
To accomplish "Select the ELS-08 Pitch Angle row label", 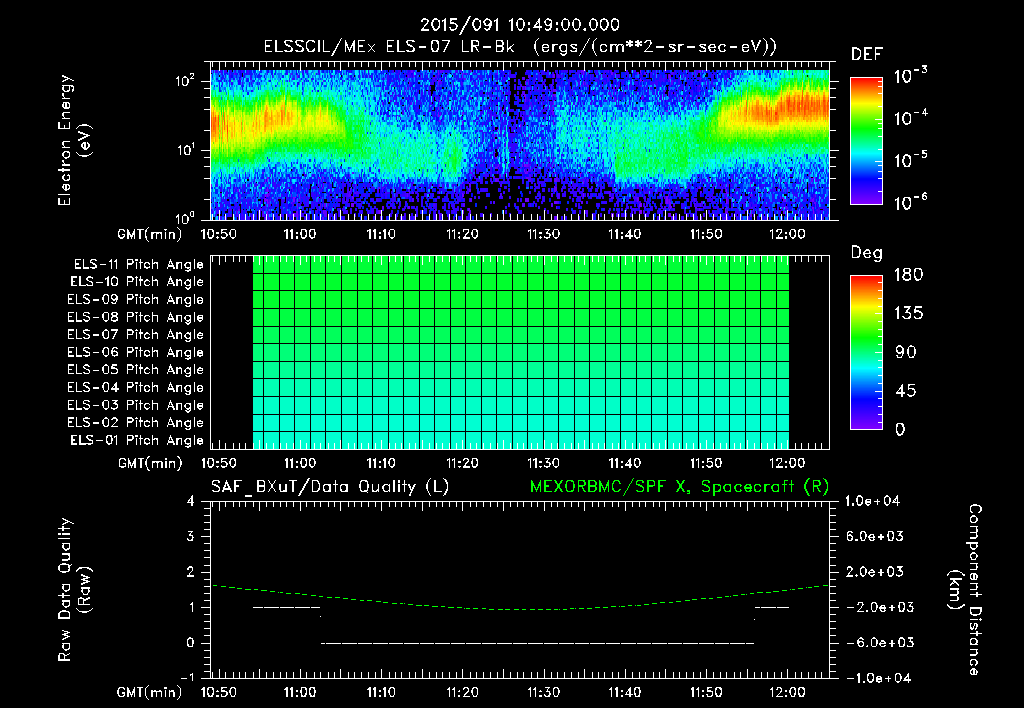I will pyautogui.click(x=136, y=317).
